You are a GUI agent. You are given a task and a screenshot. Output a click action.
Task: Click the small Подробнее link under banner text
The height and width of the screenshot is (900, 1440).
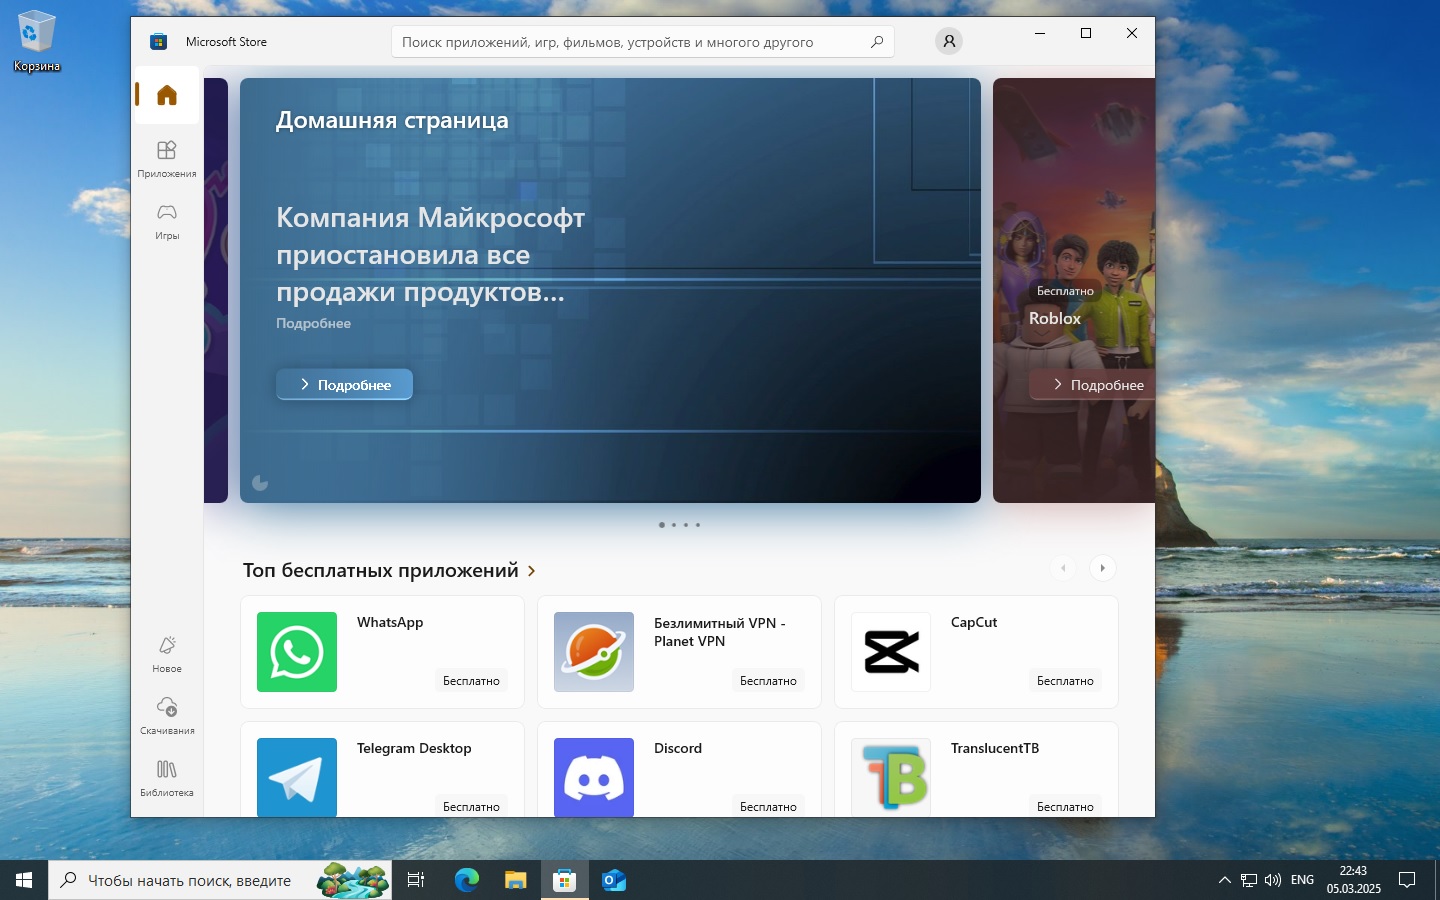click(313, 323)
